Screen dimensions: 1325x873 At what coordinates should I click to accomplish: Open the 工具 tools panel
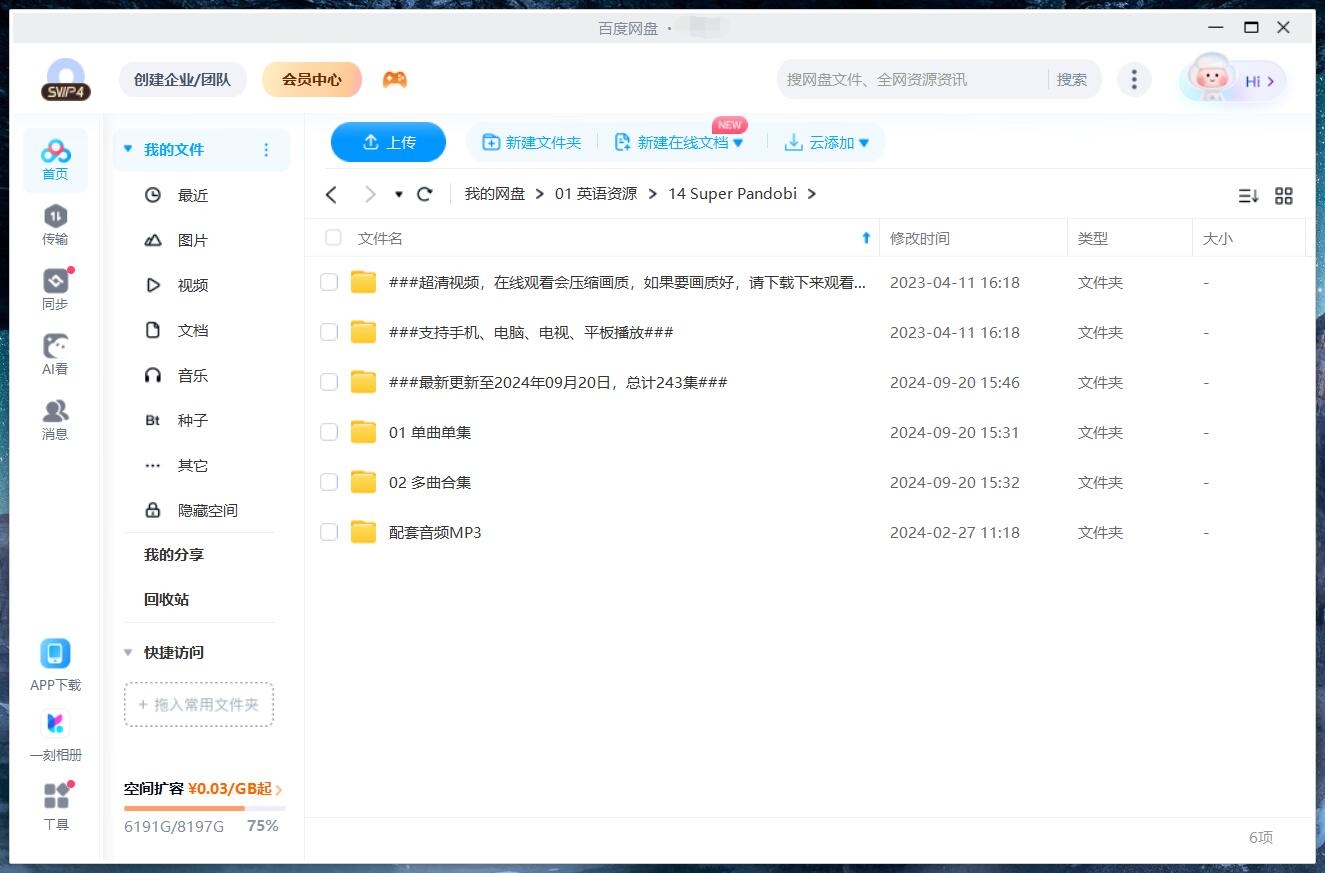click(x=55, y=802)
